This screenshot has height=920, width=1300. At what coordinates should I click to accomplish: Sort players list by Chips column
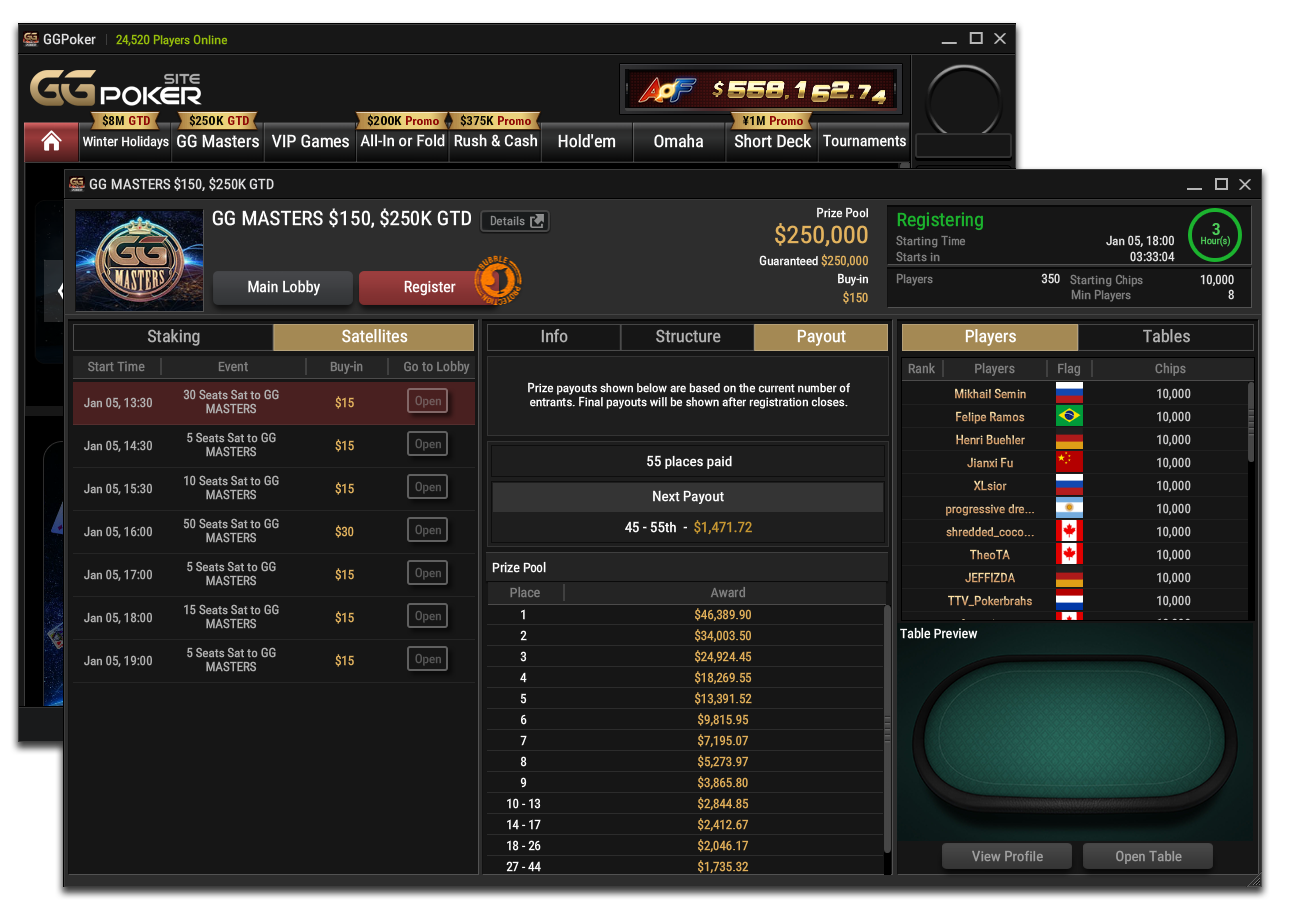coord(1169,369)
